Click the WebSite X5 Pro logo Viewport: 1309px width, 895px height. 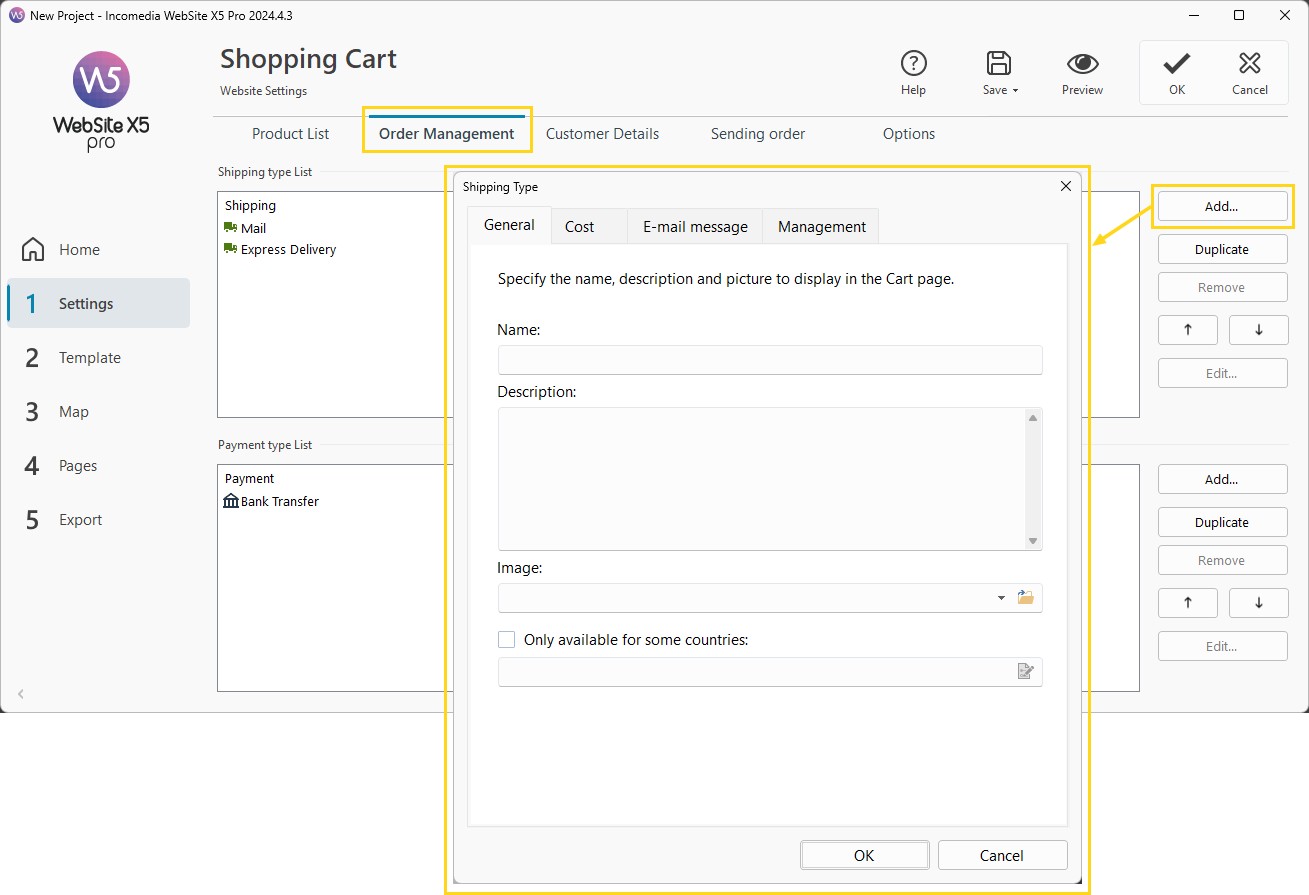tap(101, 101)
